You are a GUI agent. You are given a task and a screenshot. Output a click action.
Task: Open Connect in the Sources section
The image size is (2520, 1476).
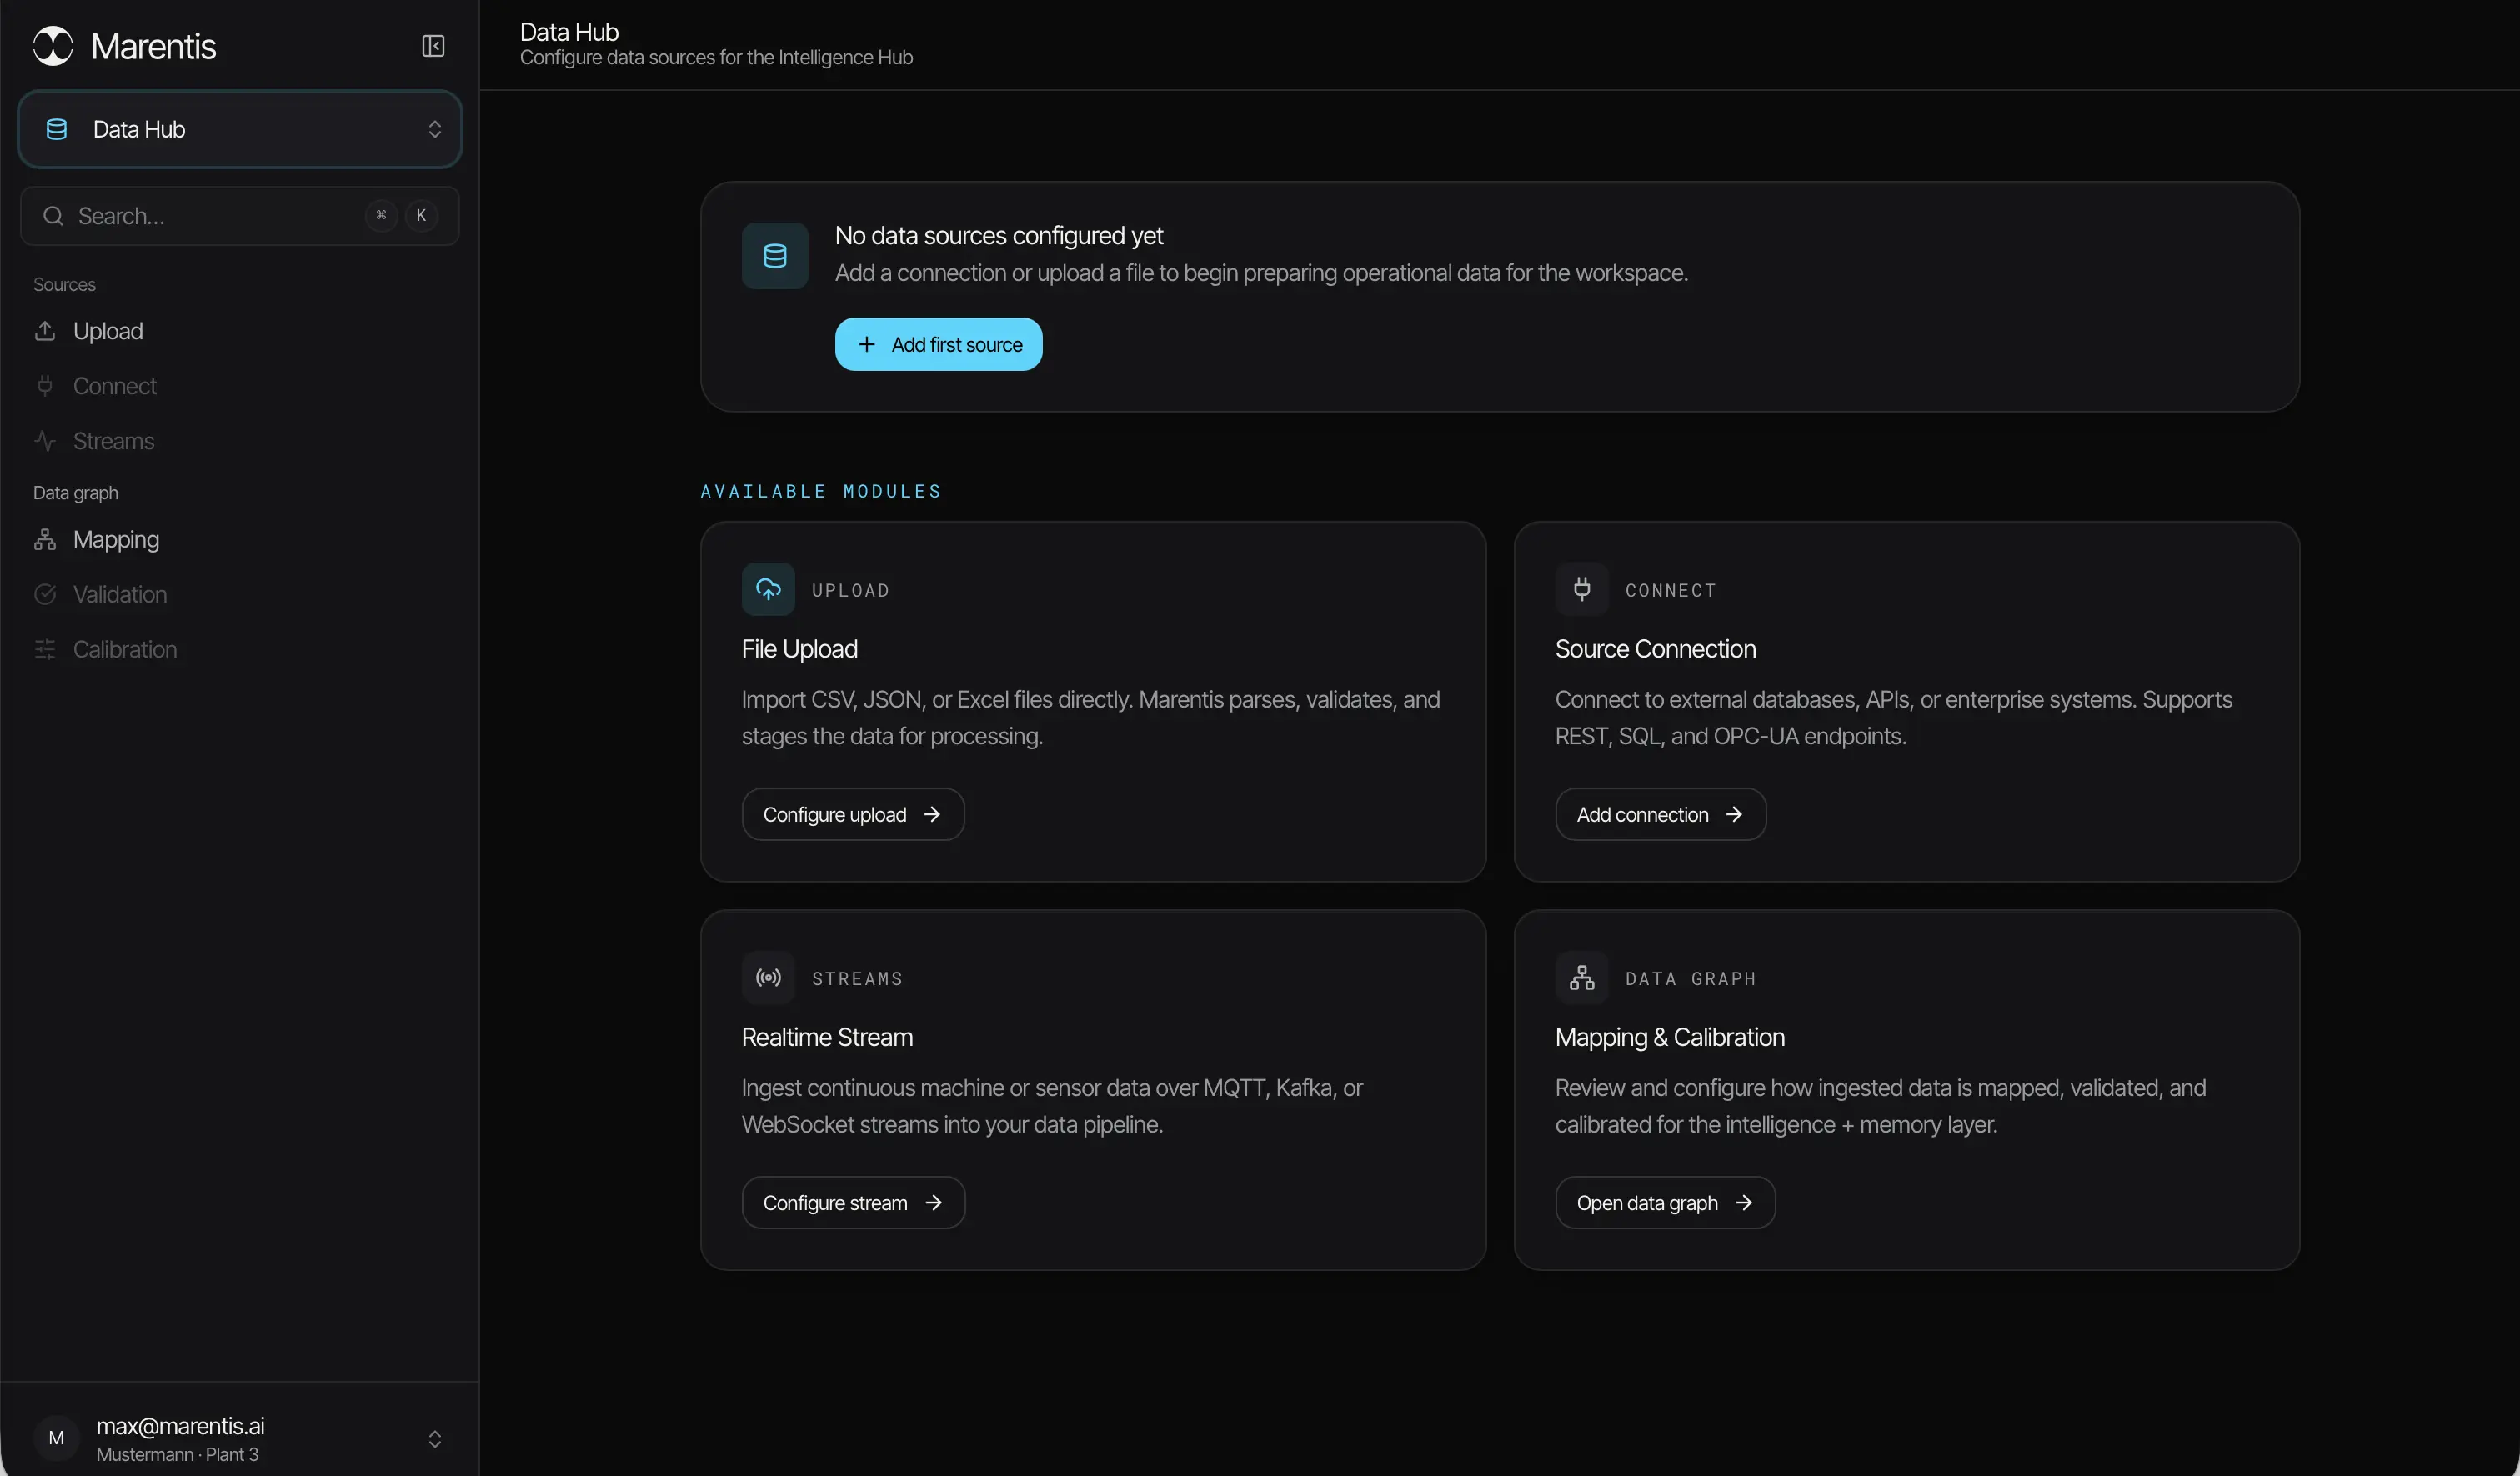coord(240,386)
